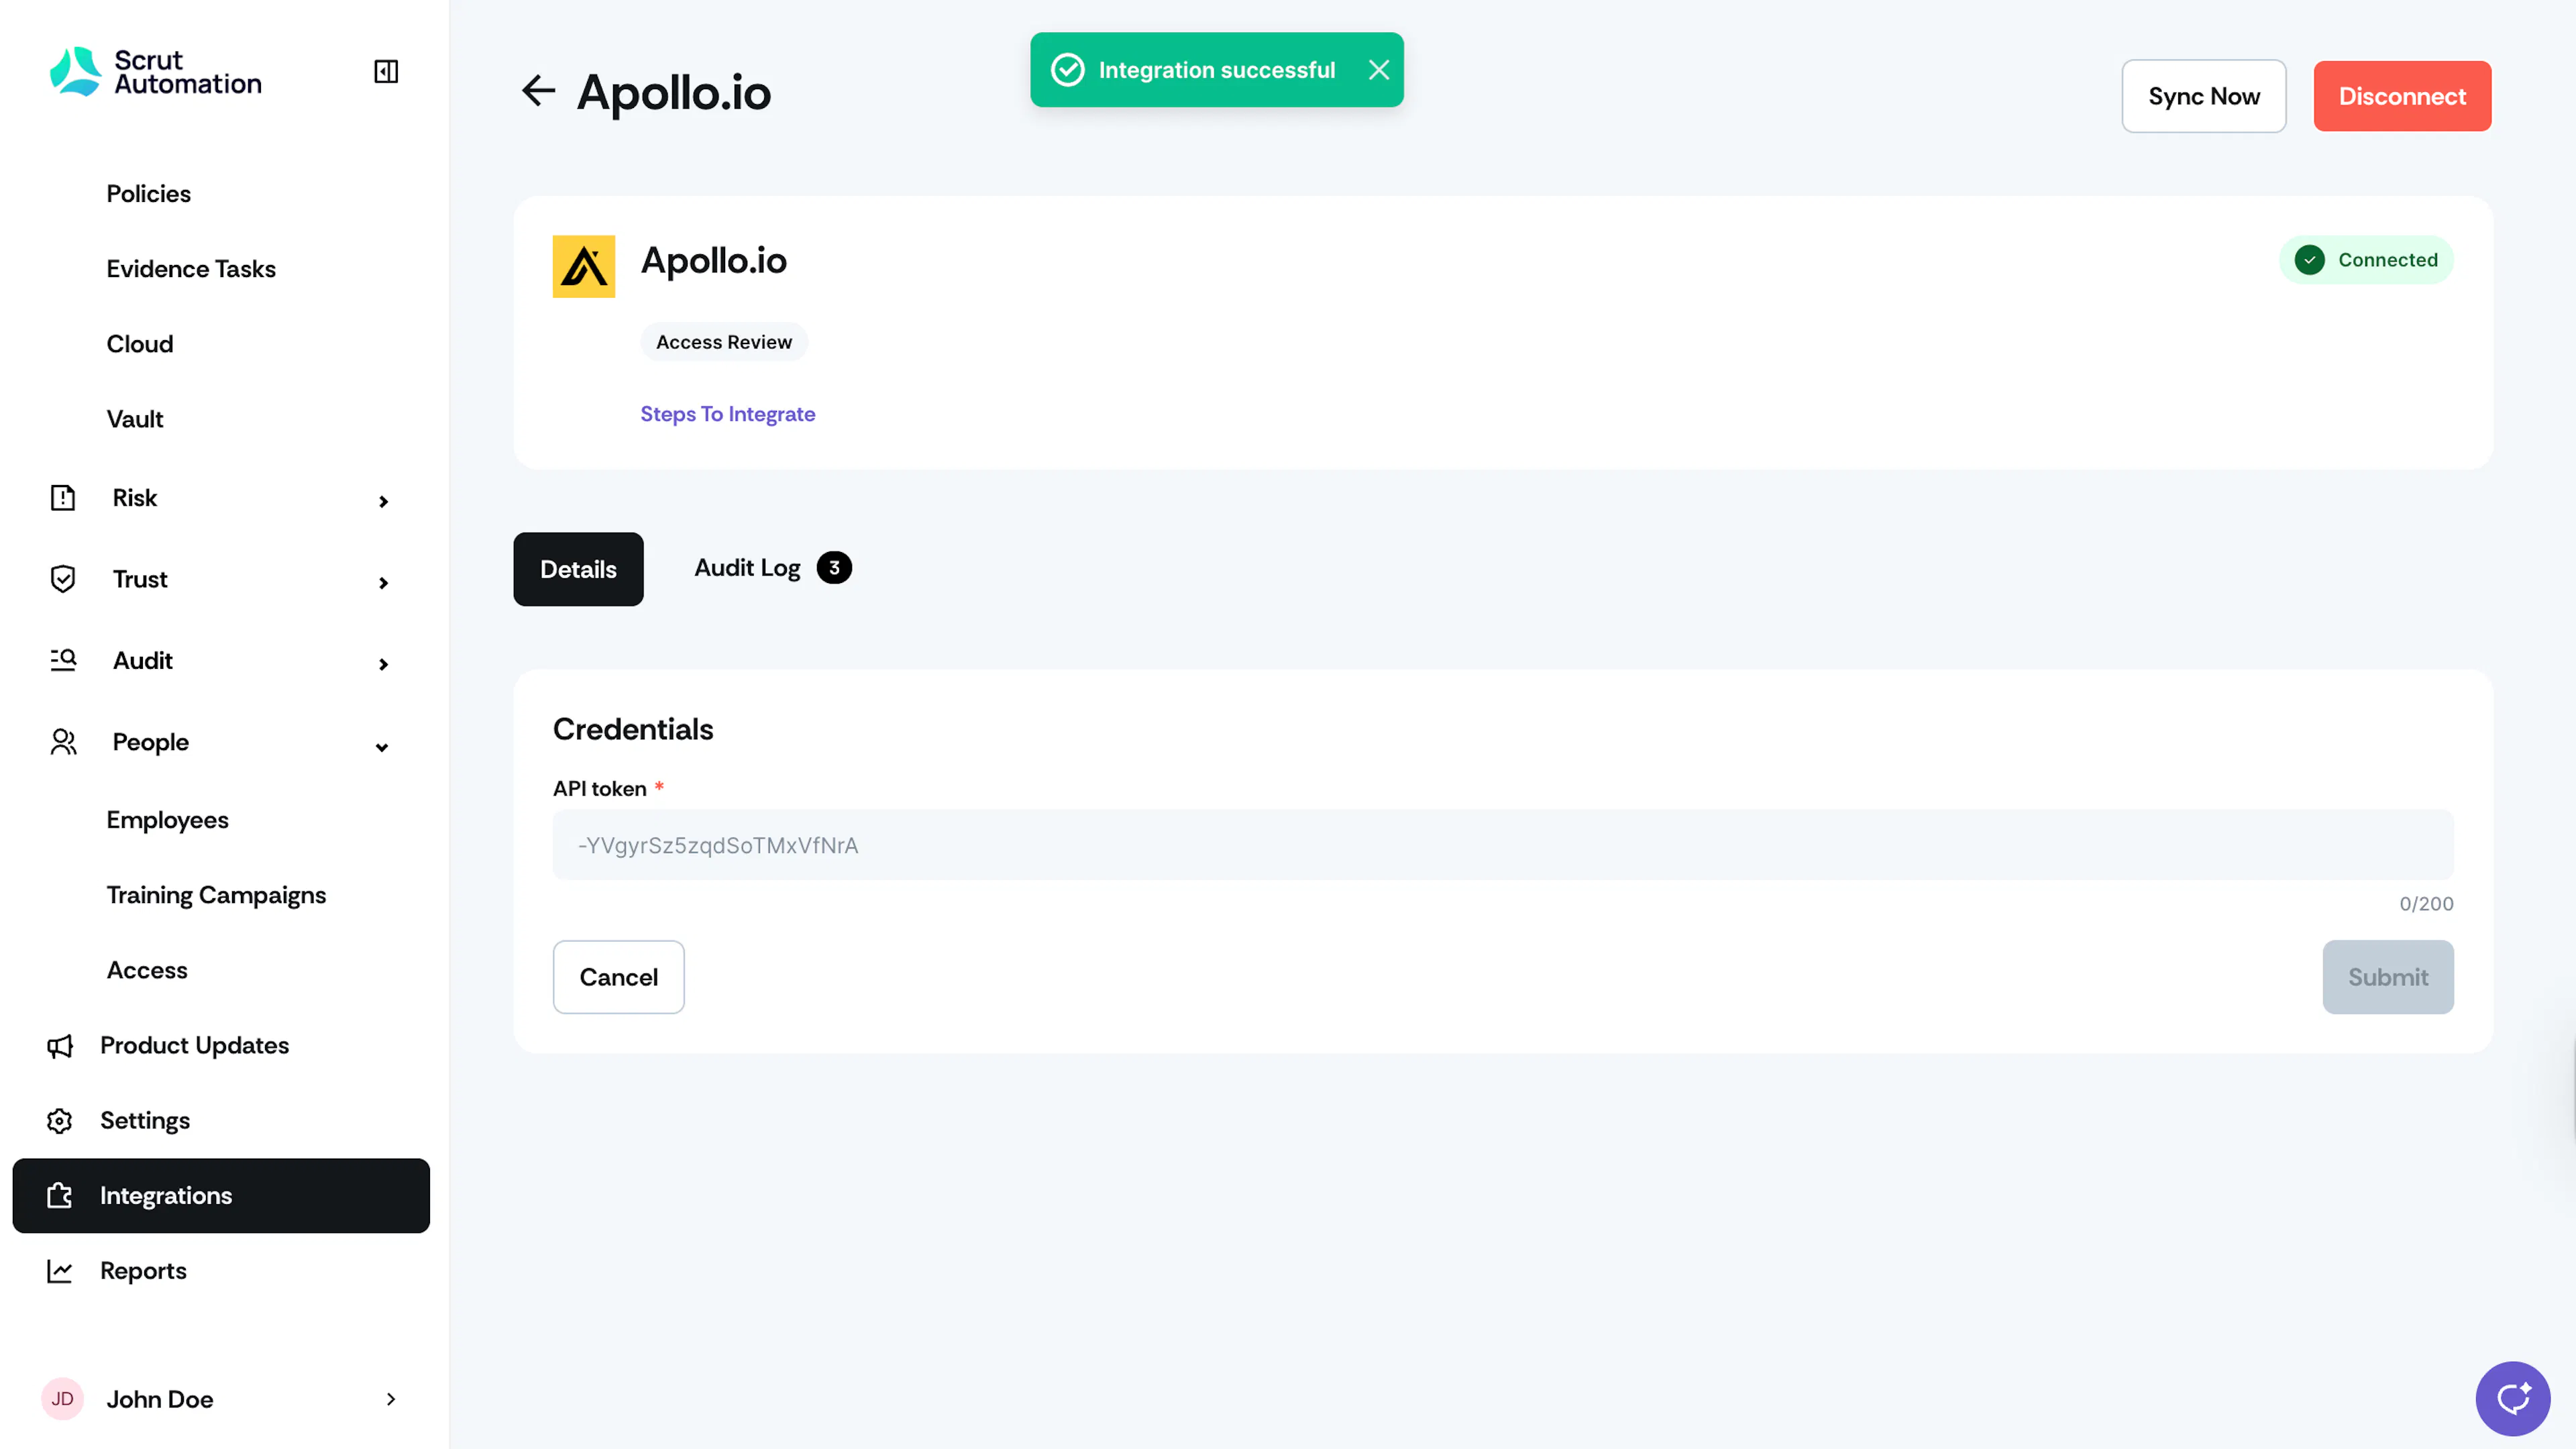Open the Steps To Integrate link
Screen dimensions: 2576x1449
pyautogui.click(x=728, y=414)
